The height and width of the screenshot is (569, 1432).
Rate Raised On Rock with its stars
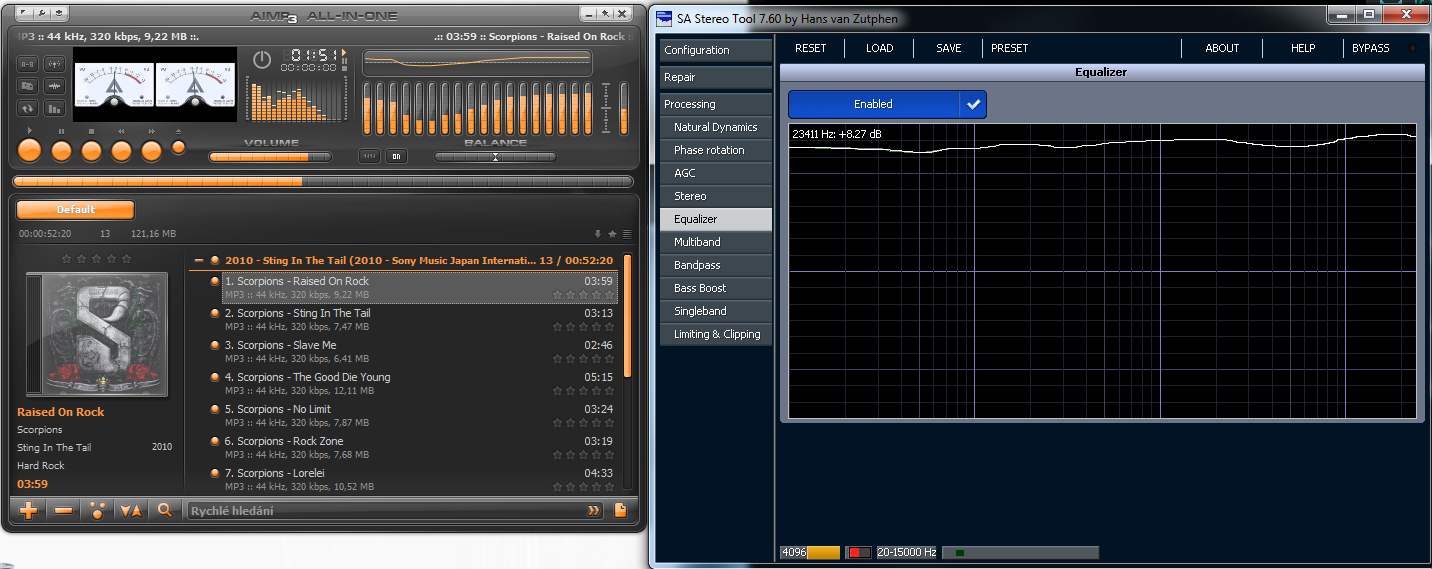tap(583, 295)
